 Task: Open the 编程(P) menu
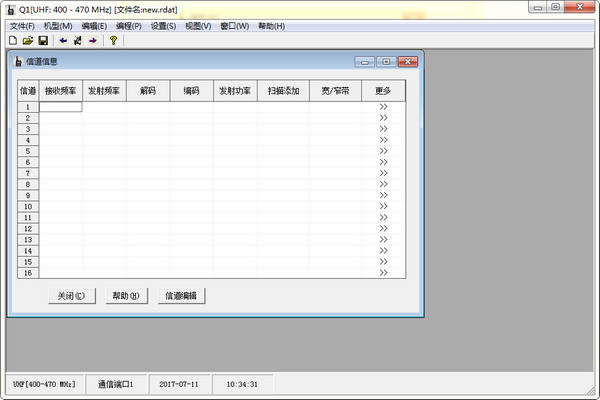tap(129, 26)
